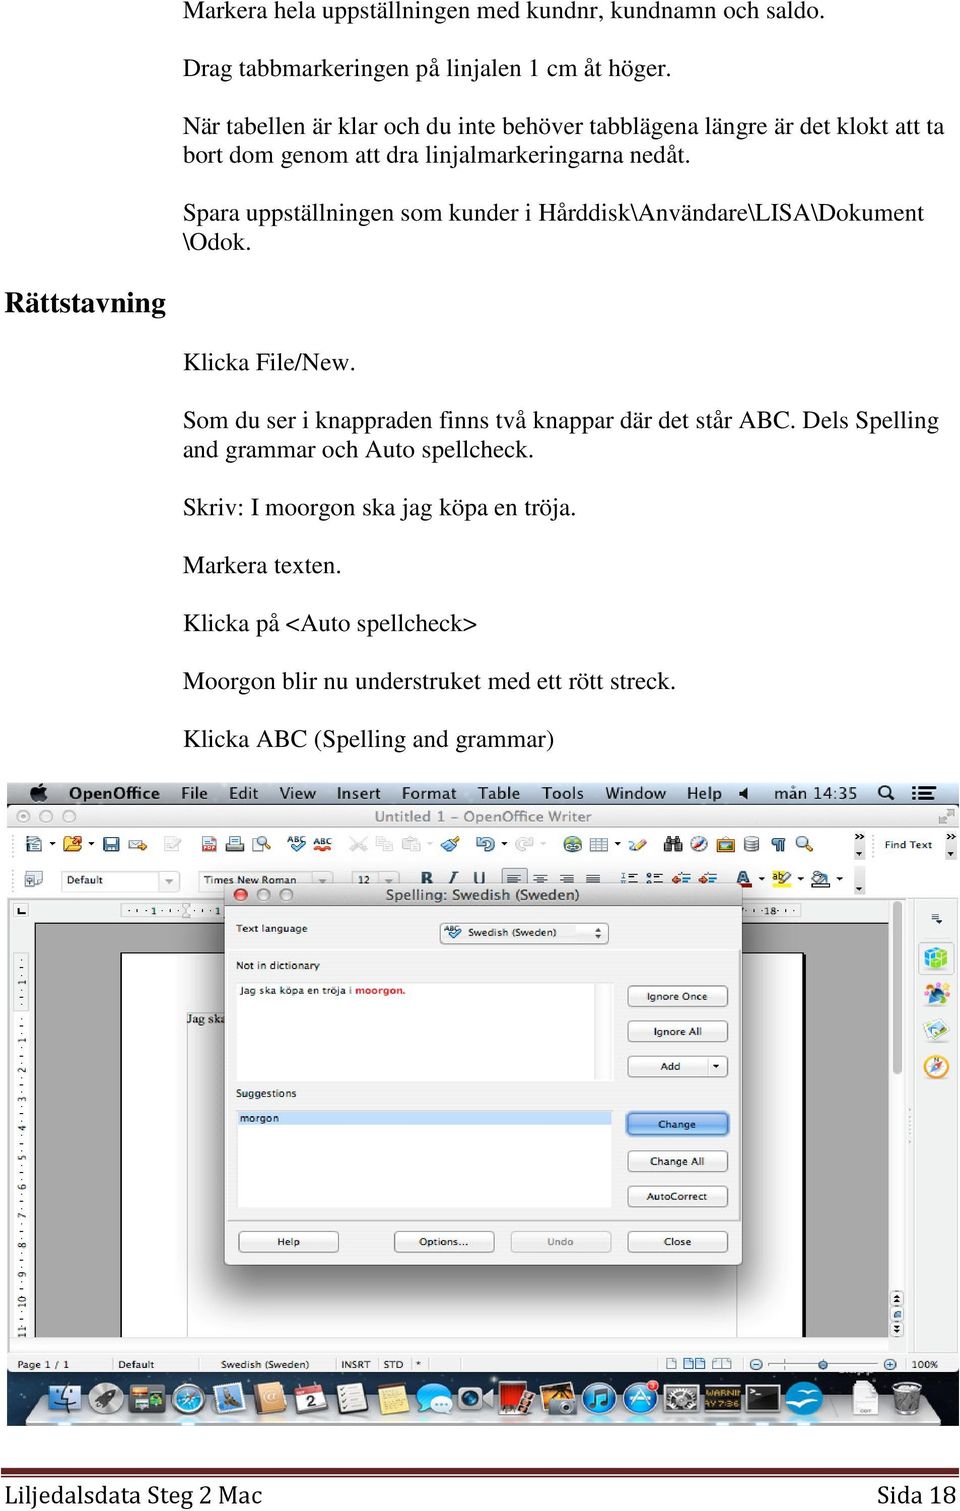
Task: Click the Trash icon in Dock
Action: point(906,1397)
